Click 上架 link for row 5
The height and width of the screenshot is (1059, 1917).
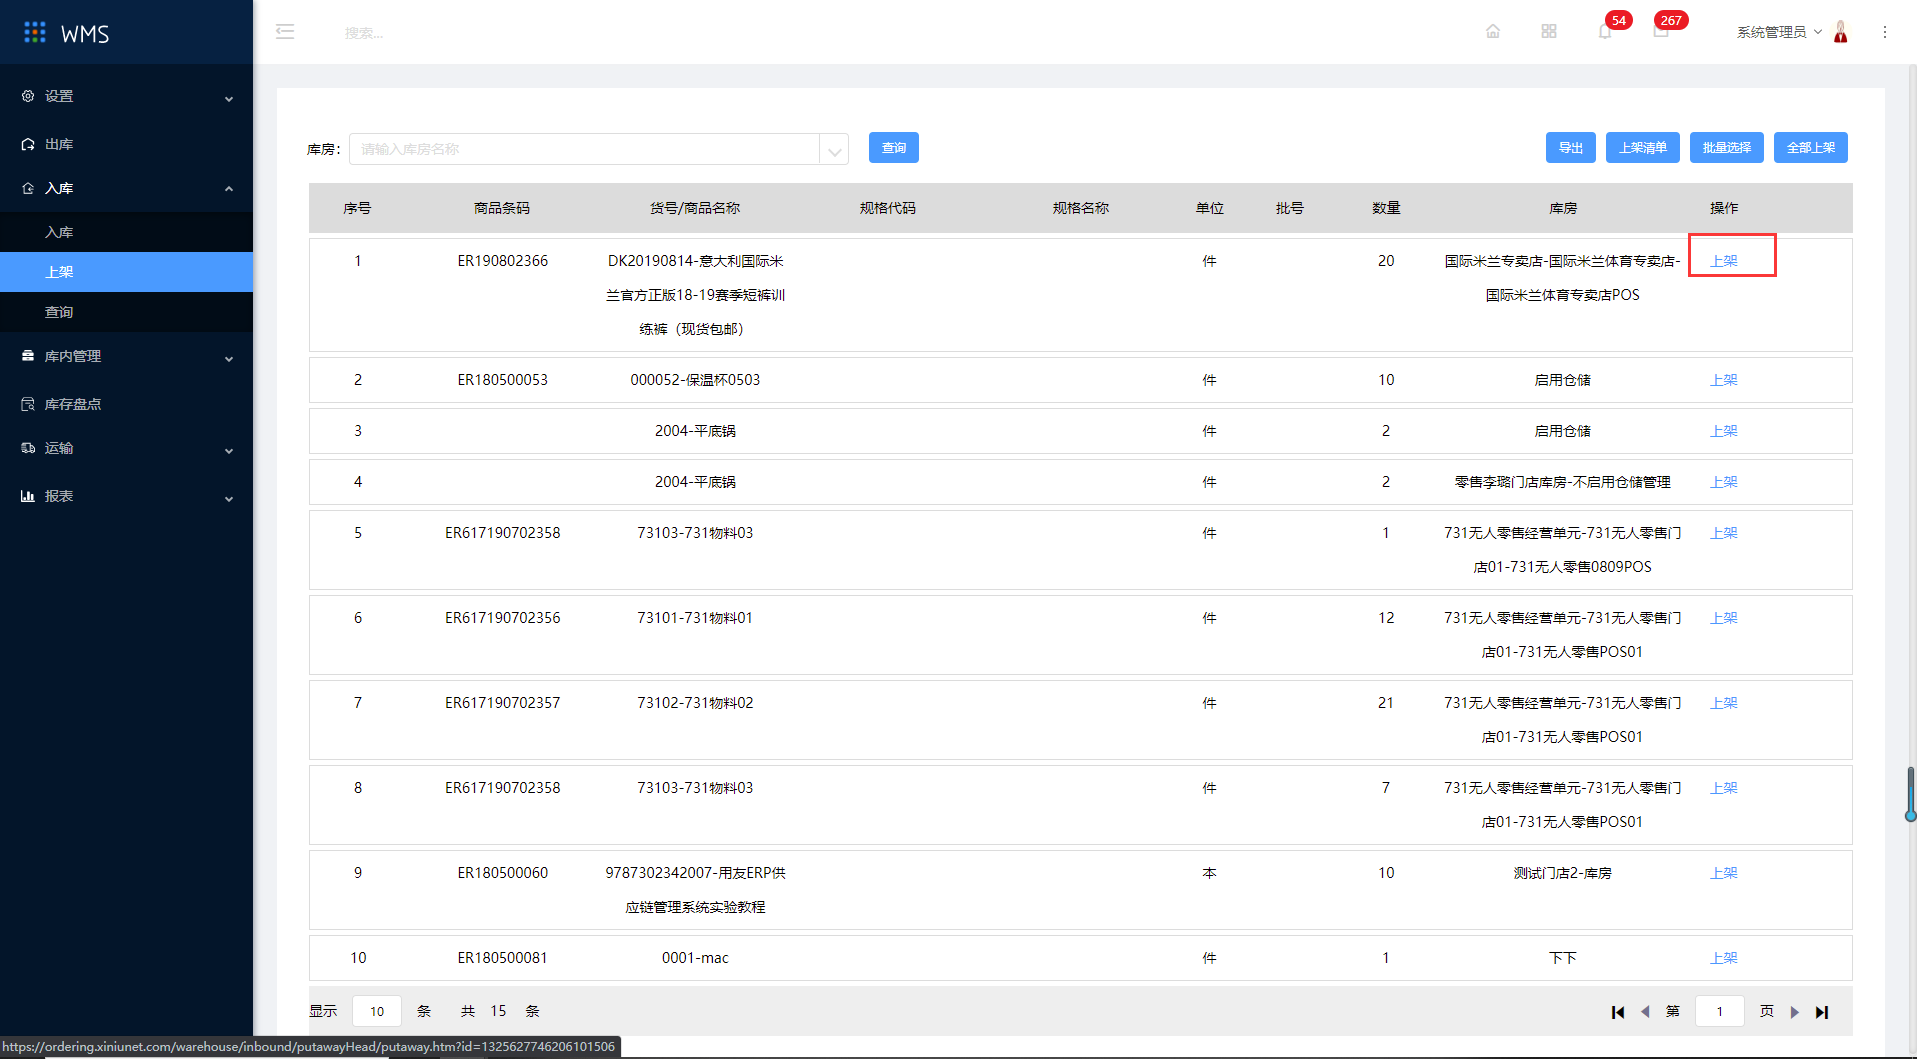(x=1724, y=533)
